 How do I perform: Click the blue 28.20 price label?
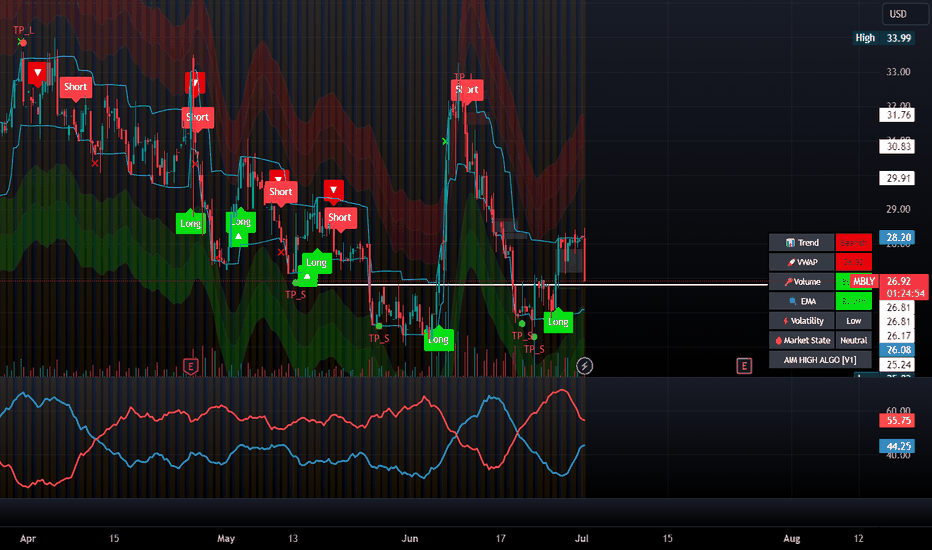897,237
